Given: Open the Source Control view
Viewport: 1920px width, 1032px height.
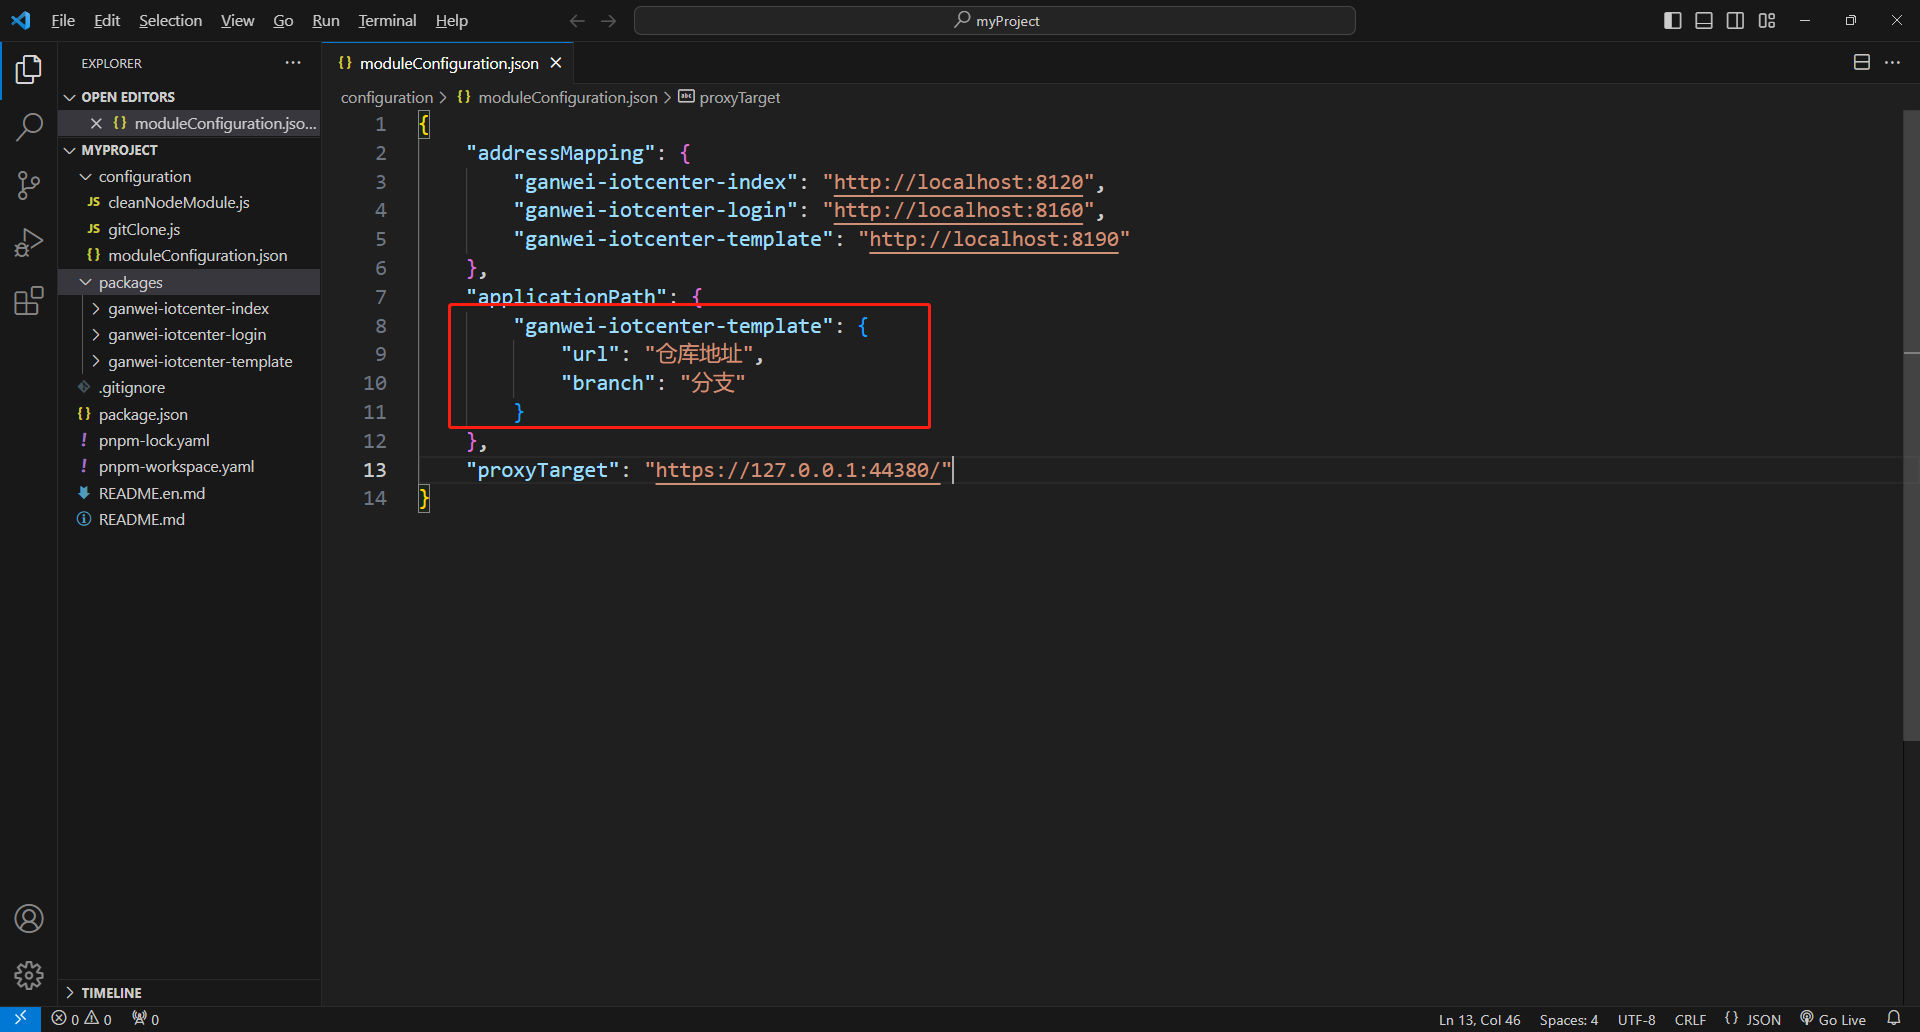Looking at the screenshot, I should 29,185.
